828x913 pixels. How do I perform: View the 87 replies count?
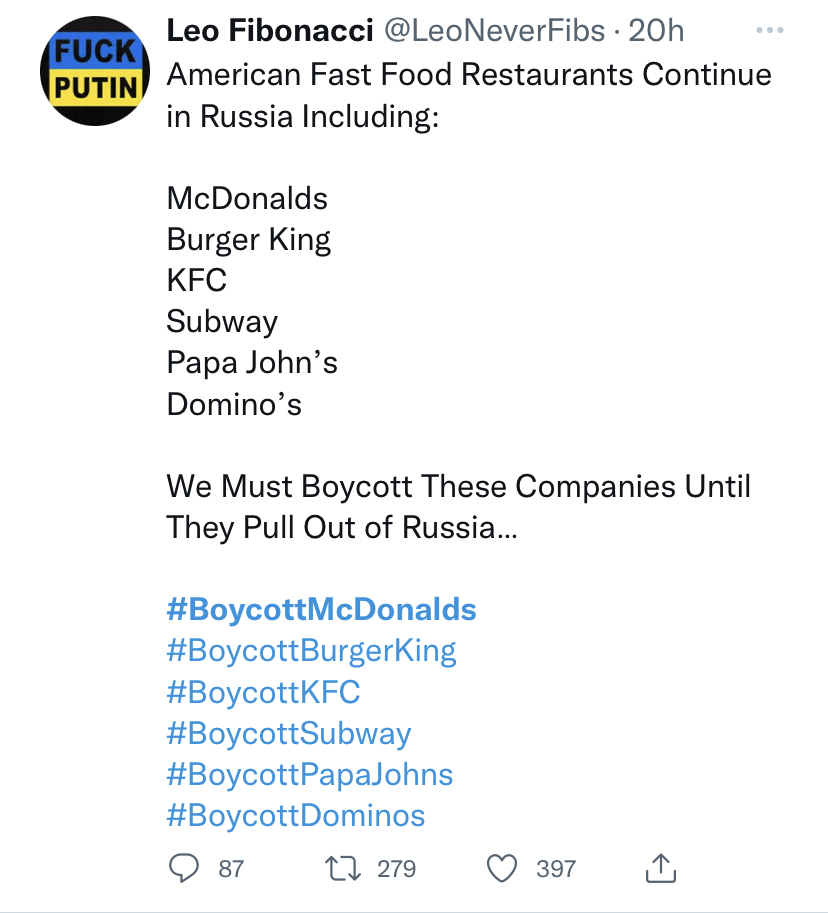231,869
